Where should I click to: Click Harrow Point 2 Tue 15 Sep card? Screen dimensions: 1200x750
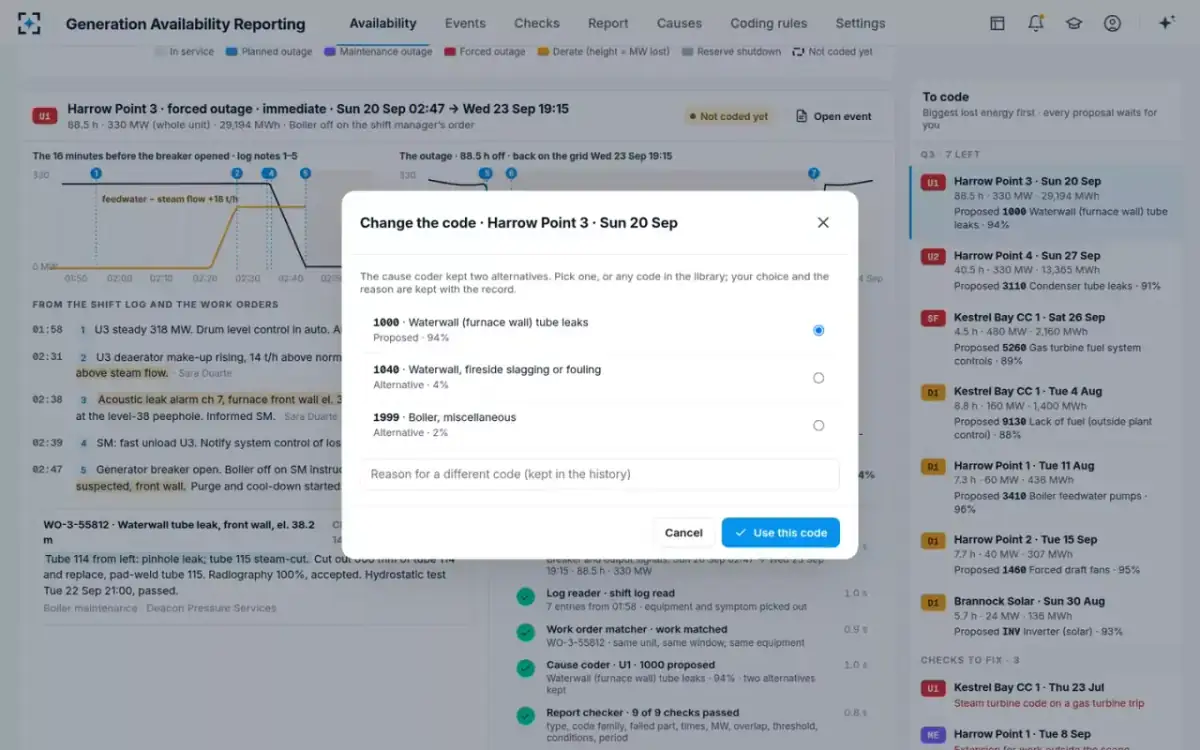[x=1045, y=553]
